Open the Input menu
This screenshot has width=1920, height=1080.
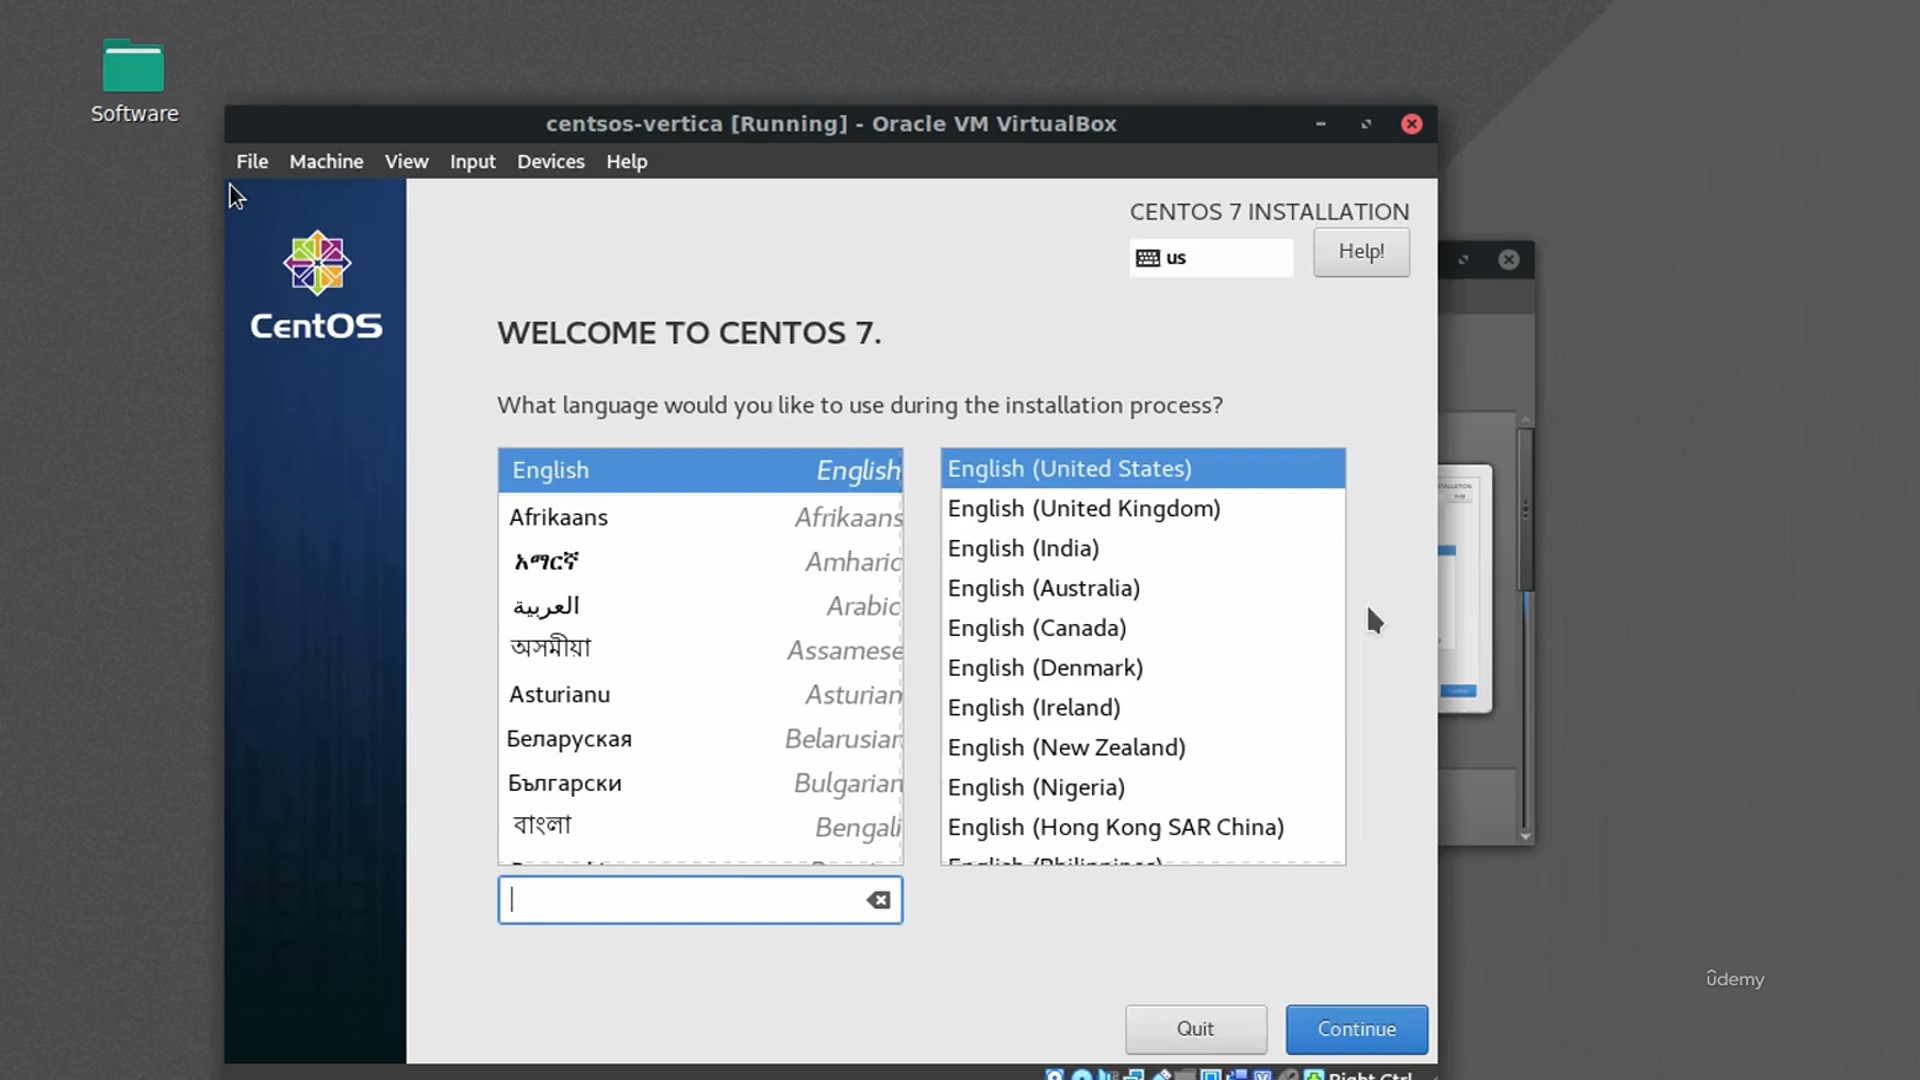click(x=472, y=161)
